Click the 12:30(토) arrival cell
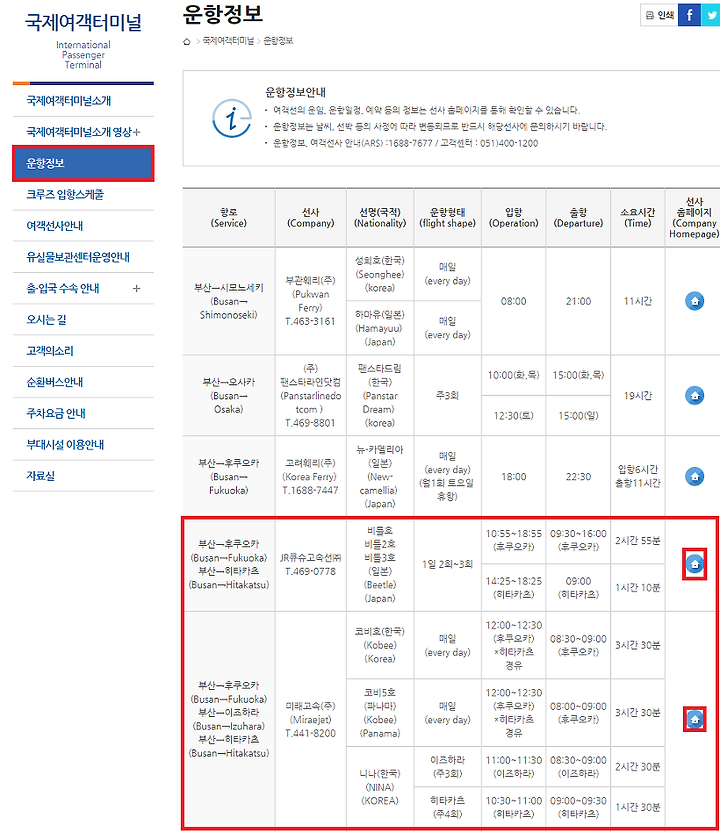 (514, 415)
